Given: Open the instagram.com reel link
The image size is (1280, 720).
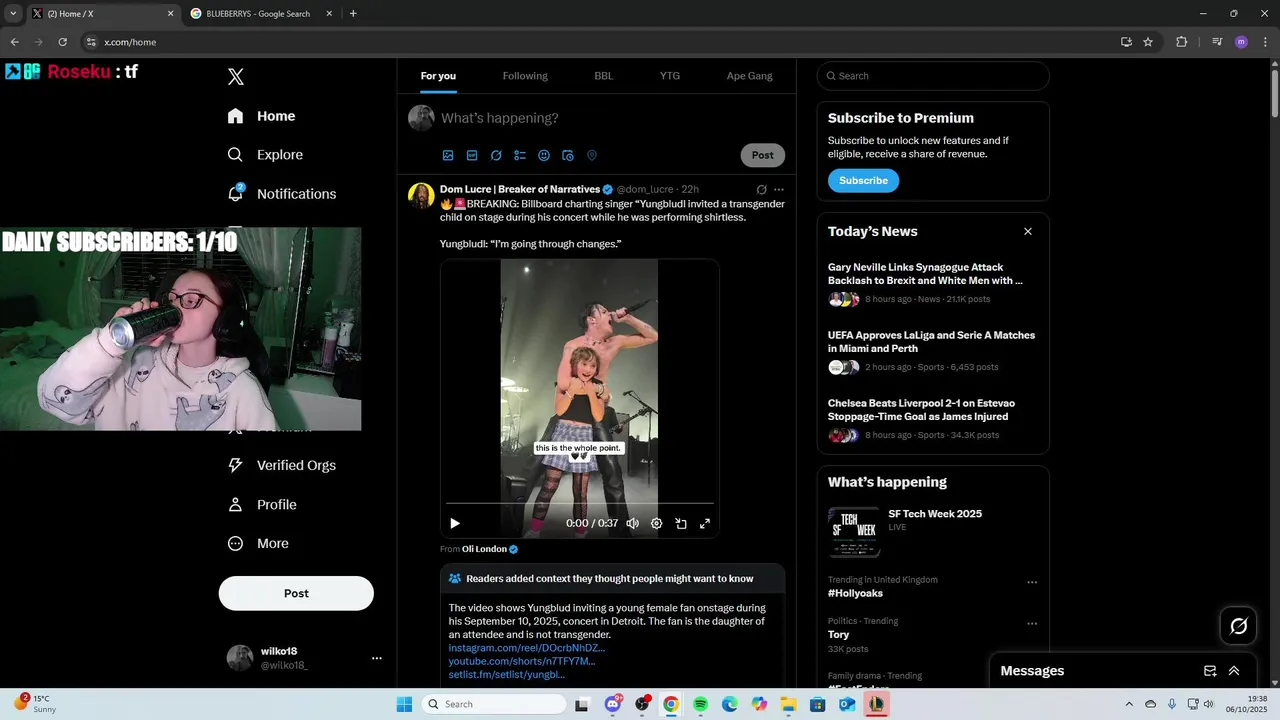Looking at the screenshot, I should (527, 648).
